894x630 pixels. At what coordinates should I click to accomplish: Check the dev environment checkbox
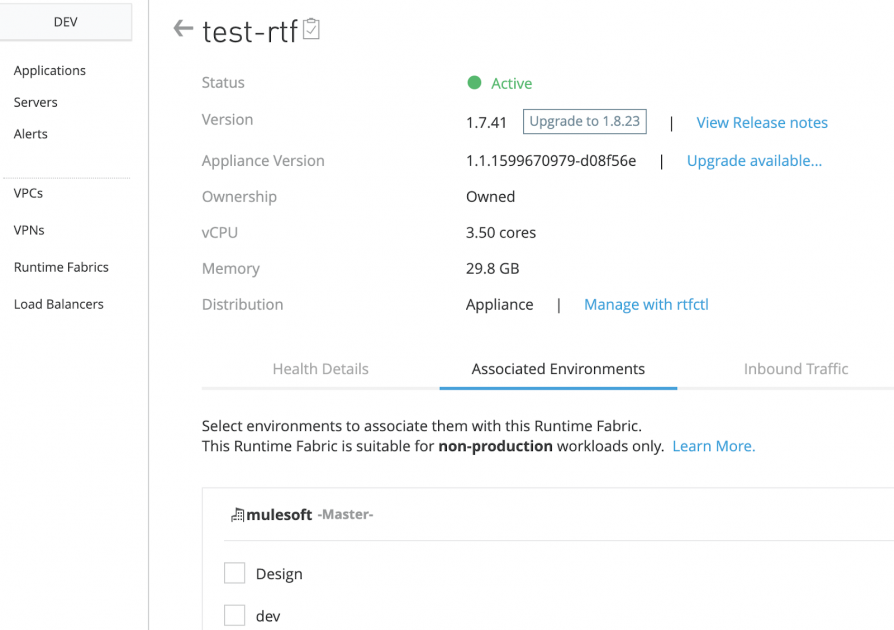tap(234, 615)
